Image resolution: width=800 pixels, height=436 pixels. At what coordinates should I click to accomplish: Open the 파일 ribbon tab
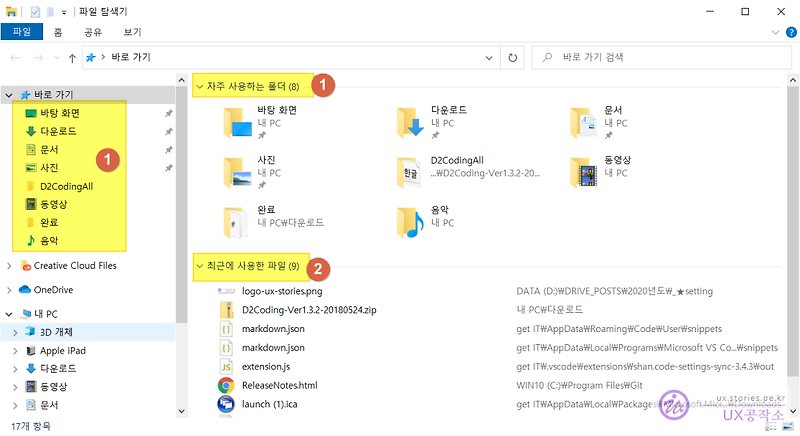[x=22, y=32]
